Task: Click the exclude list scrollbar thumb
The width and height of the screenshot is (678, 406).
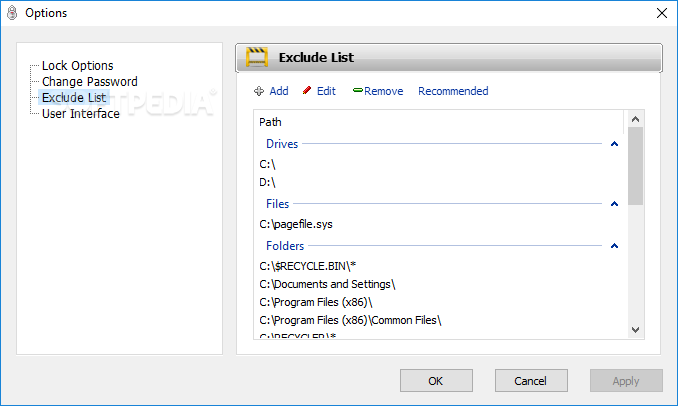Action: [635, 166]
